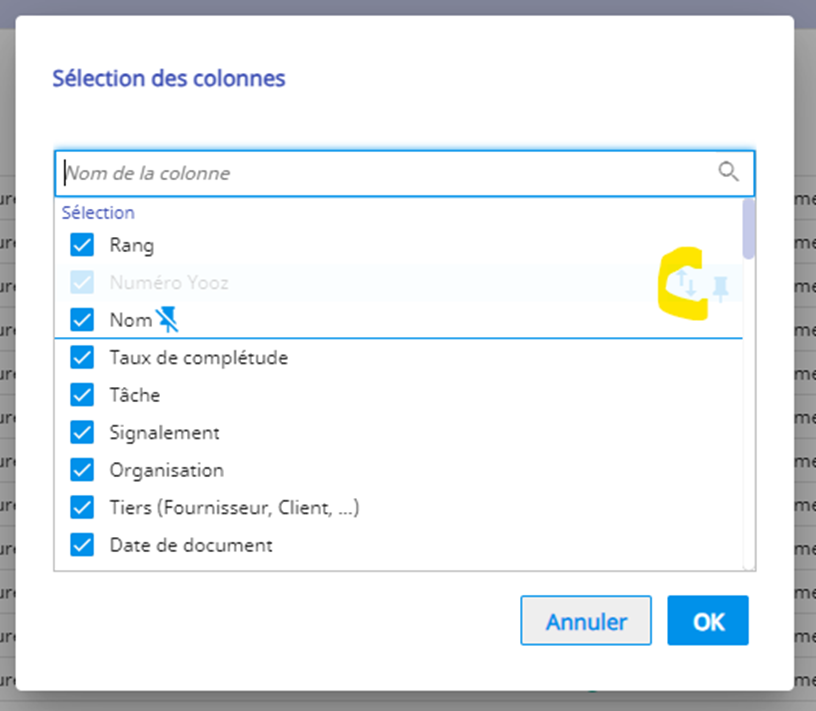Click the empty scrollbar track below the thumb

pos(749,420)
